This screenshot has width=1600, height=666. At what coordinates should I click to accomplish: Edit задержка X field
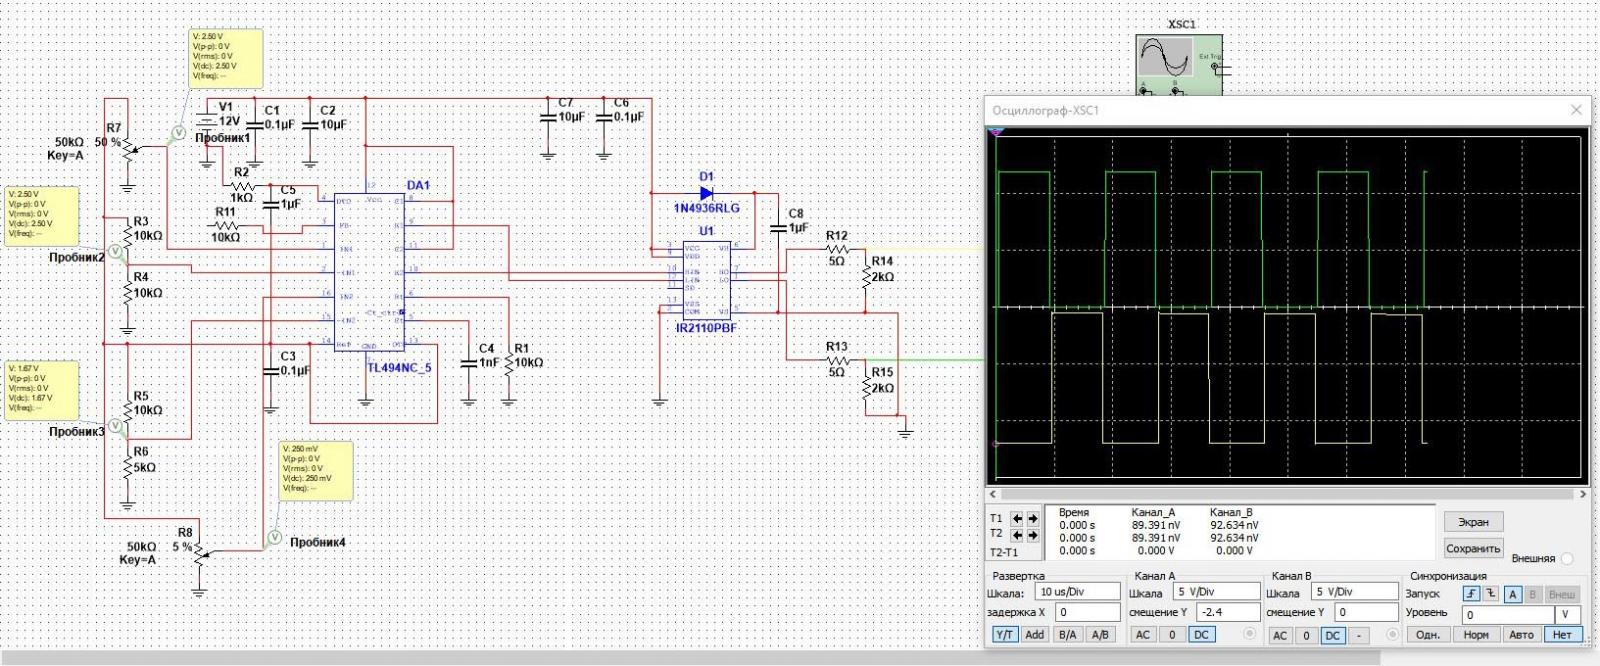(x=1087, y=612)
